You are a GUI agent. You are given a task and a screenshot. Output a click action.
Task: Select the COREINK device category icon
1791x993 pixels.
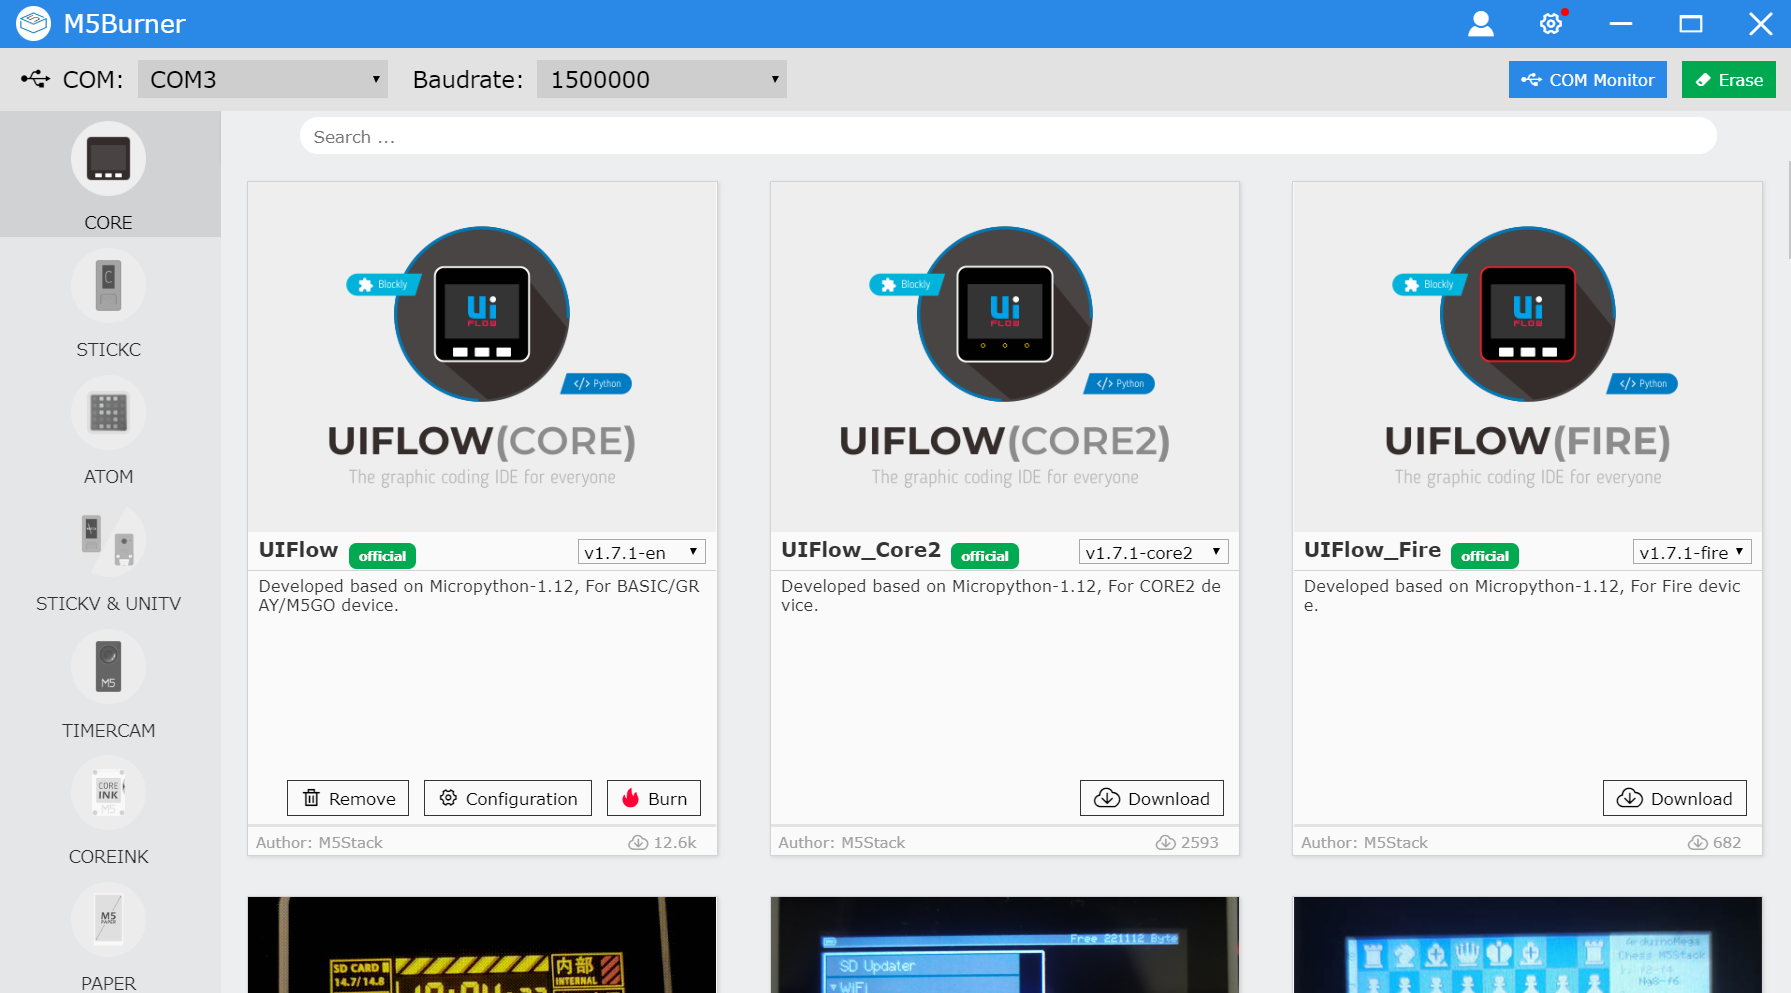coord(108,793)
